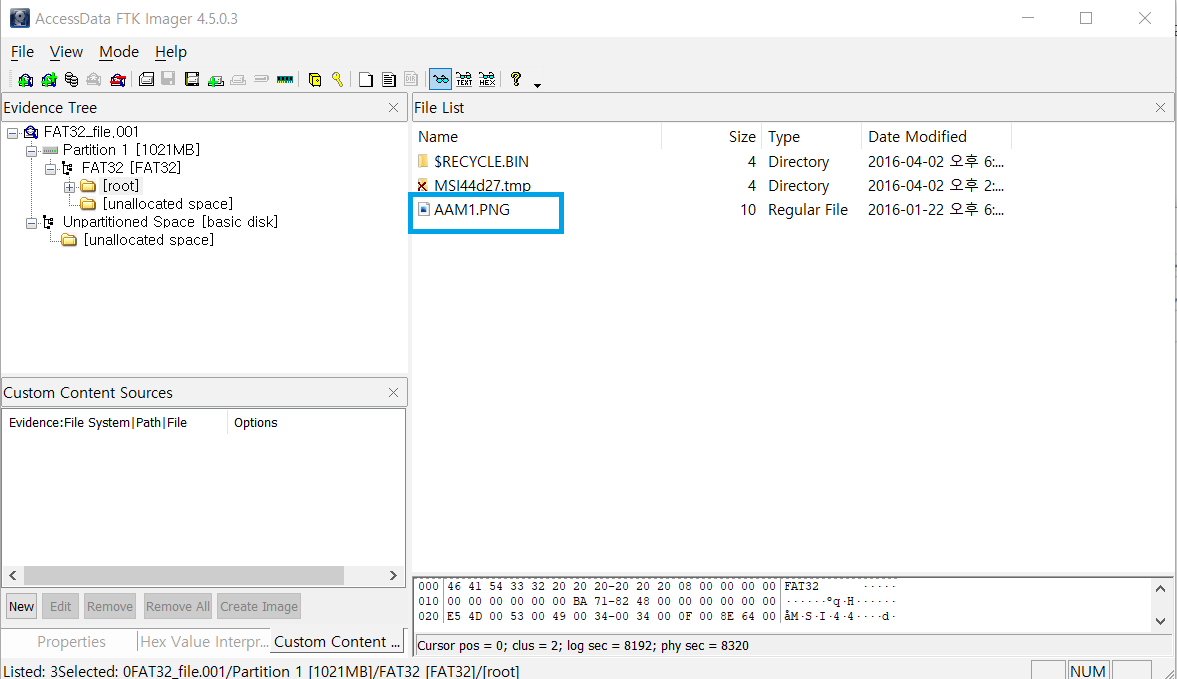
Task: Collapse the Partition 1 [1021MB] node
Action: pos(32,151)
